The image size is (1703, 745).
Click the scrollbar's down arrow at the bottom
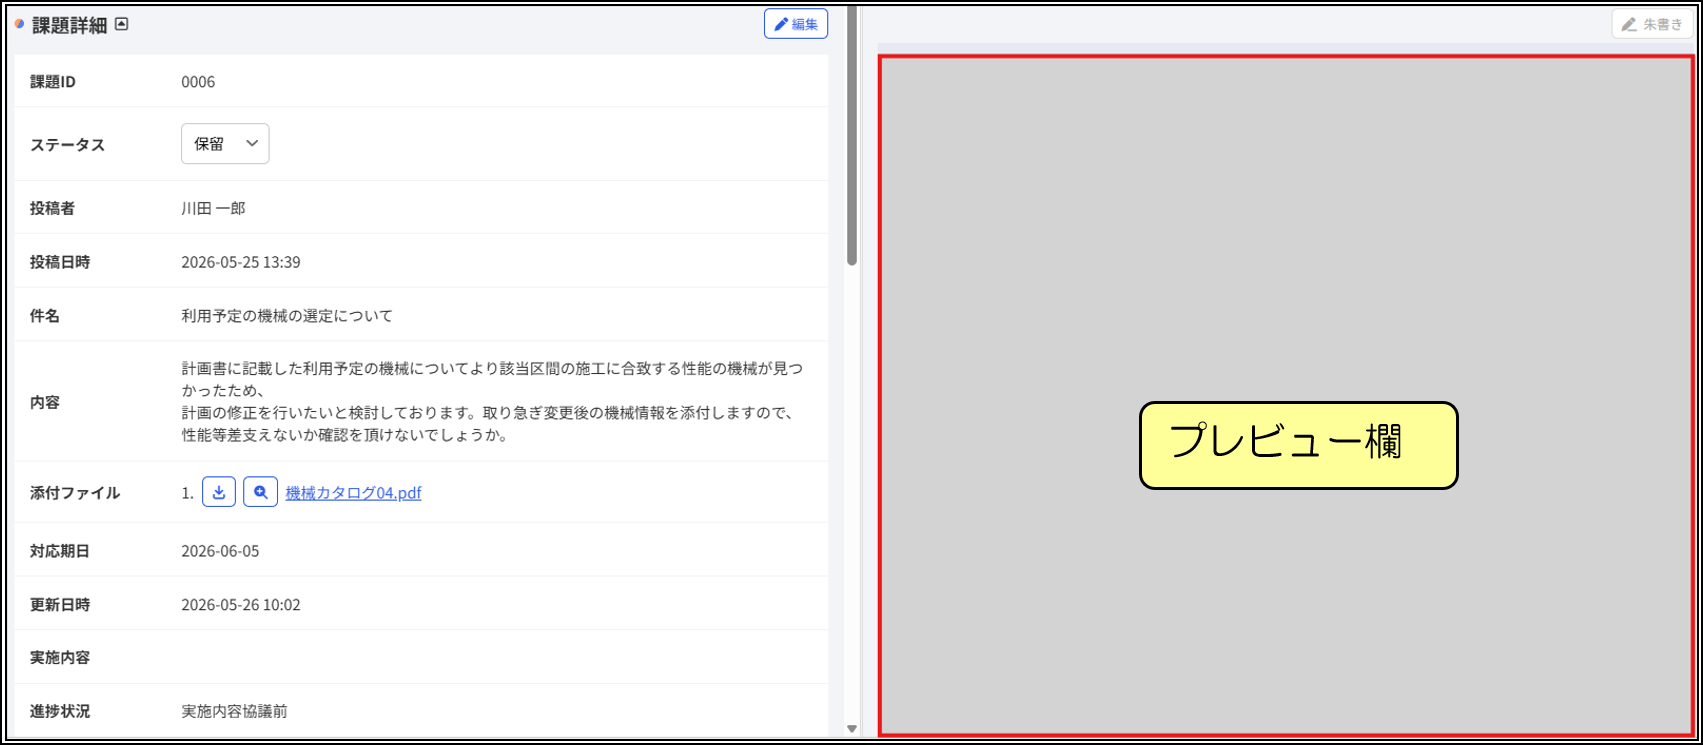pos(852,729)
